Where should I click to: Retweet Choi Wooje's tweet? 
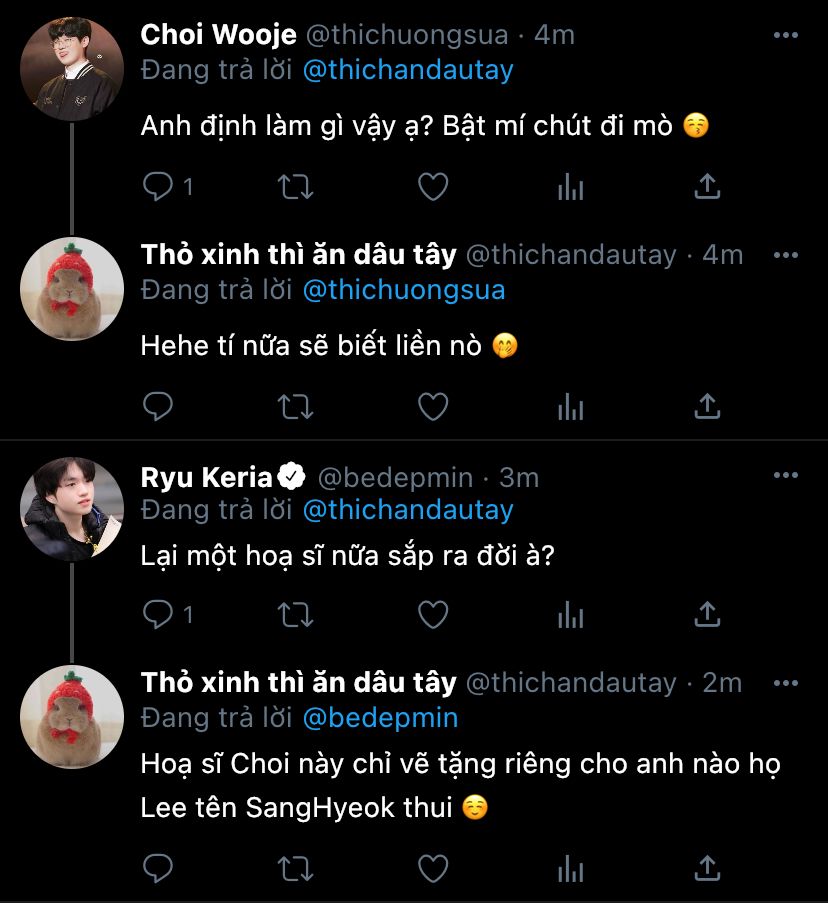point(296,186)
